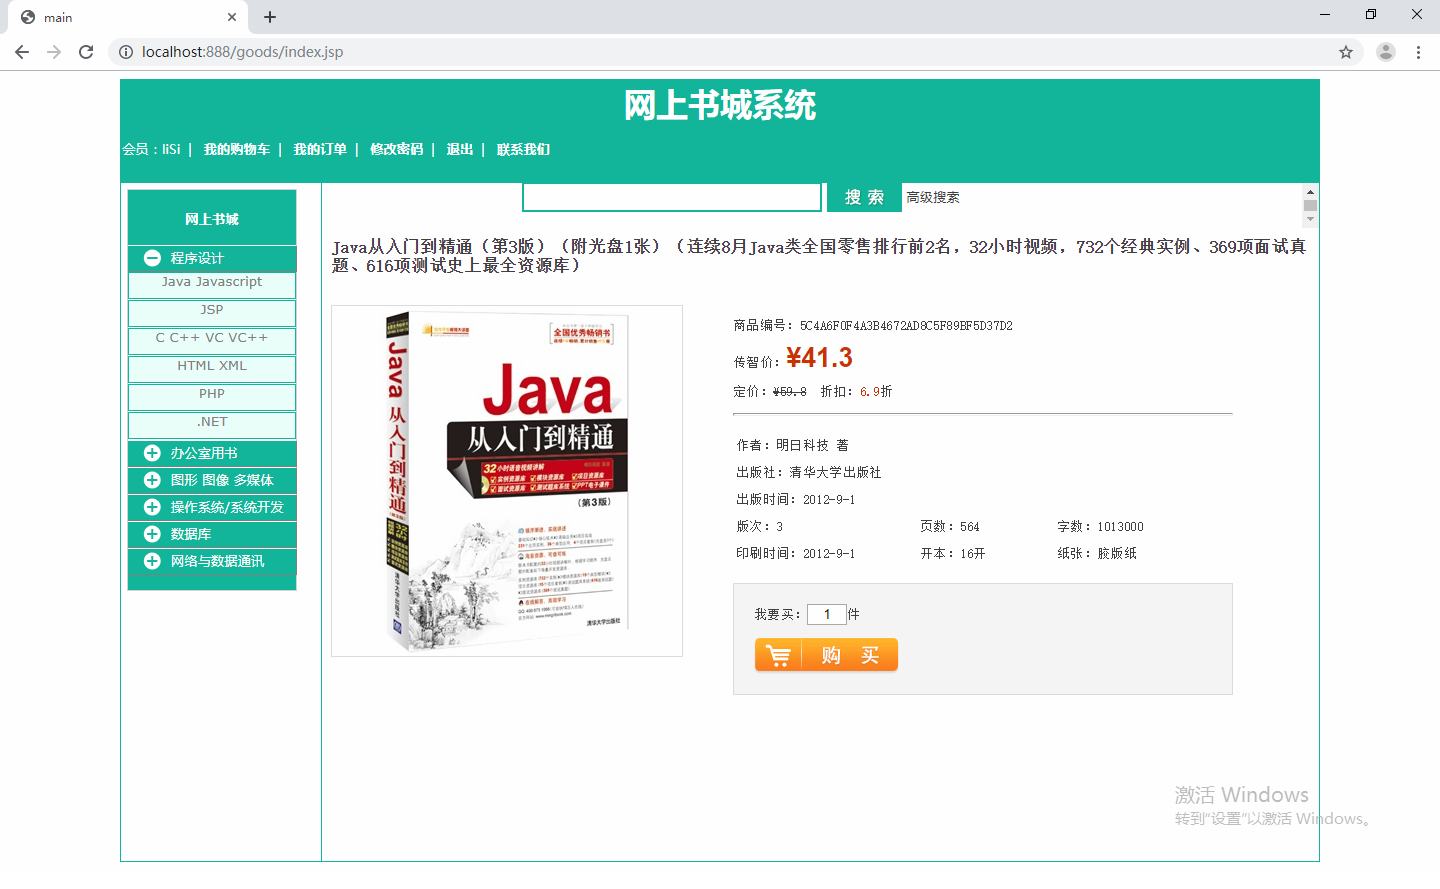Screen dimensions: 1440x889
Task: Click the 会员：liSi member label
Action: click(151, 149)
